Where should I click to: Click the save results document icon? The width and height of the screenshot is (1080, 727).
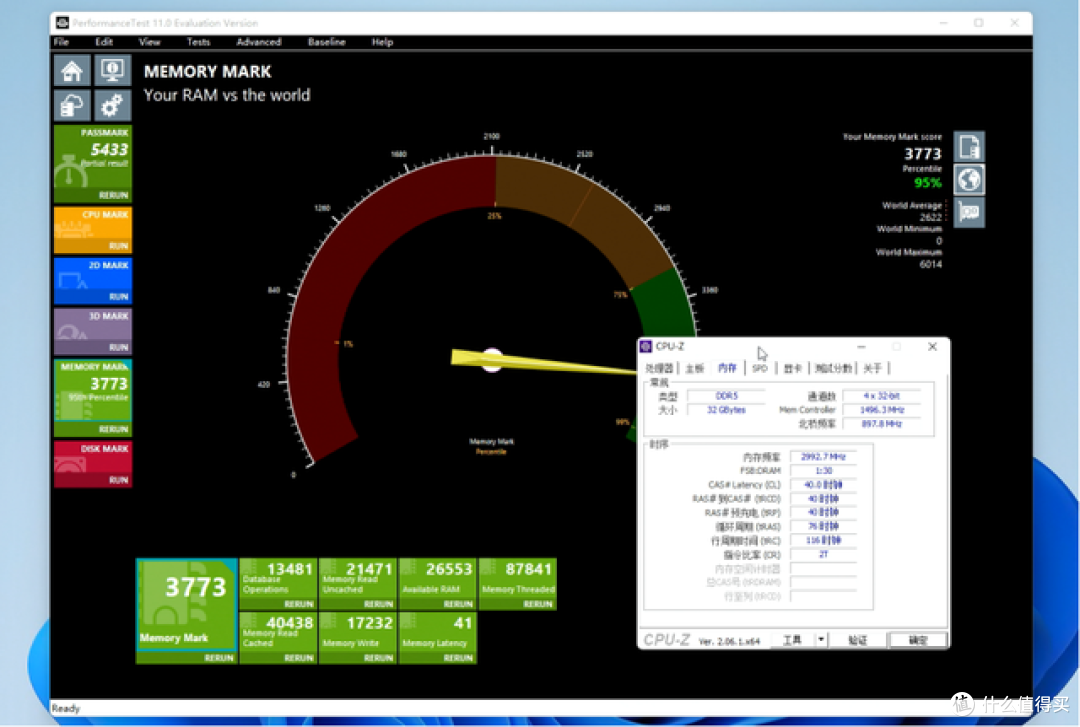(x=969, y=147)
